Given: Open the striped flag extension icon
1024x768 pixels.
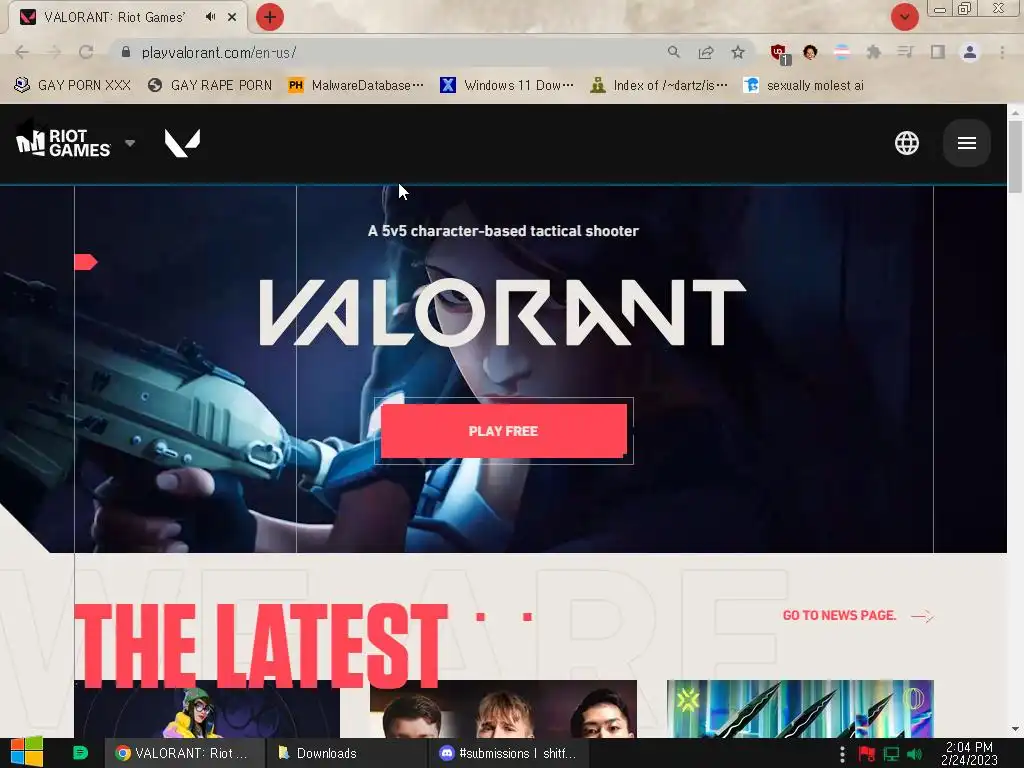Looking at the screenshot, I should click(842, 52).
